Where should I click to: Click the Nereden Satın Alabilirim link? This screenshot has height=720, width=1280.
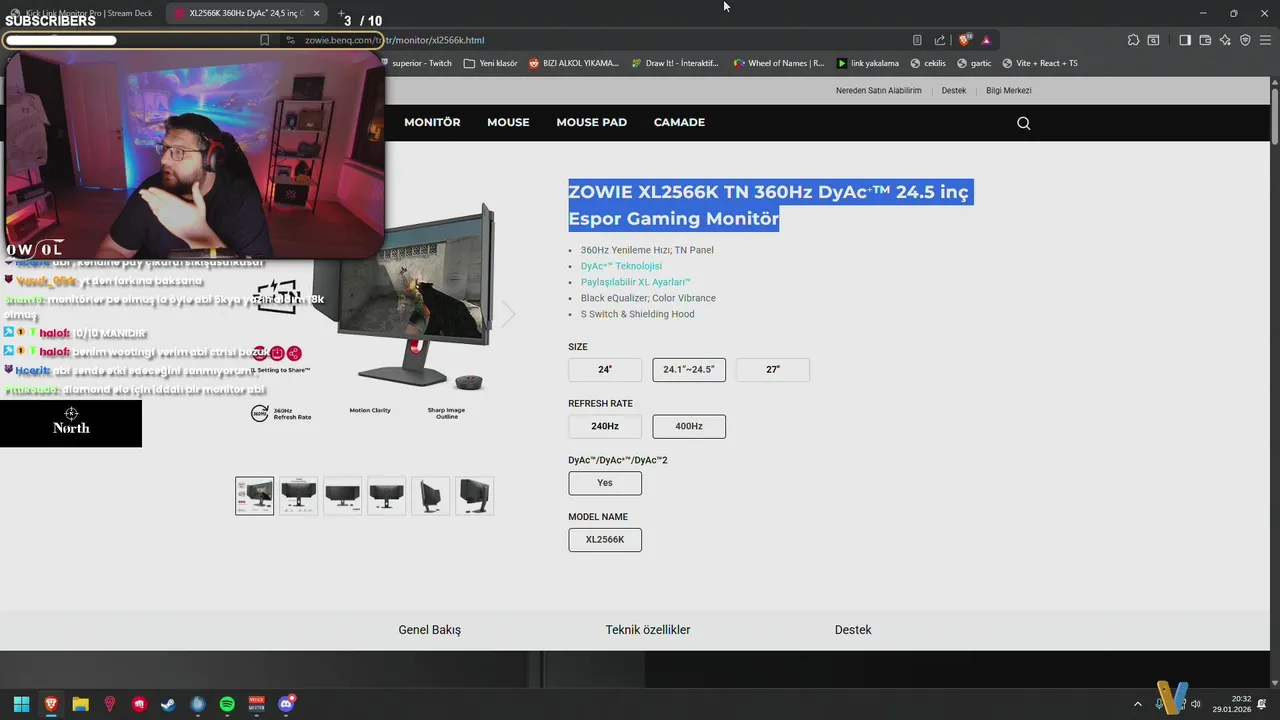click(879, 90)
